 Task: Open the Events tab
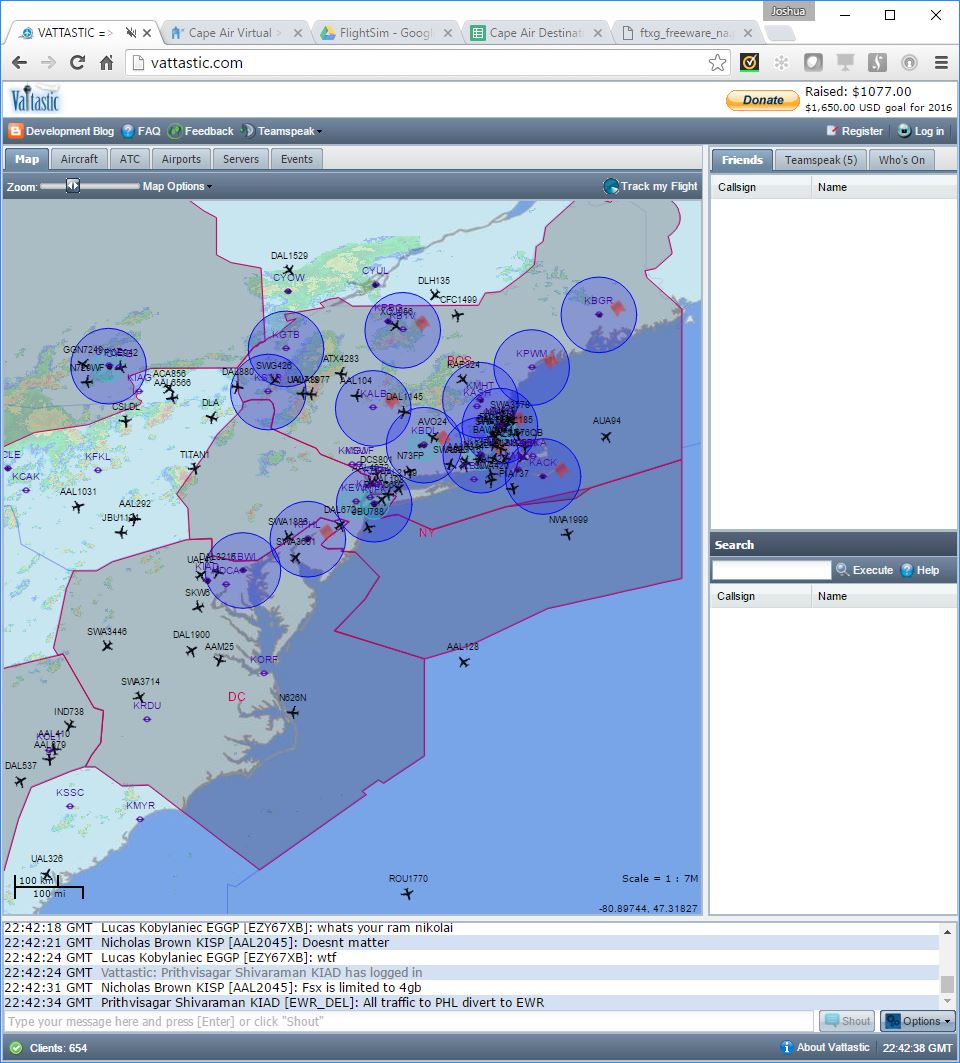(x=297, y=159)
